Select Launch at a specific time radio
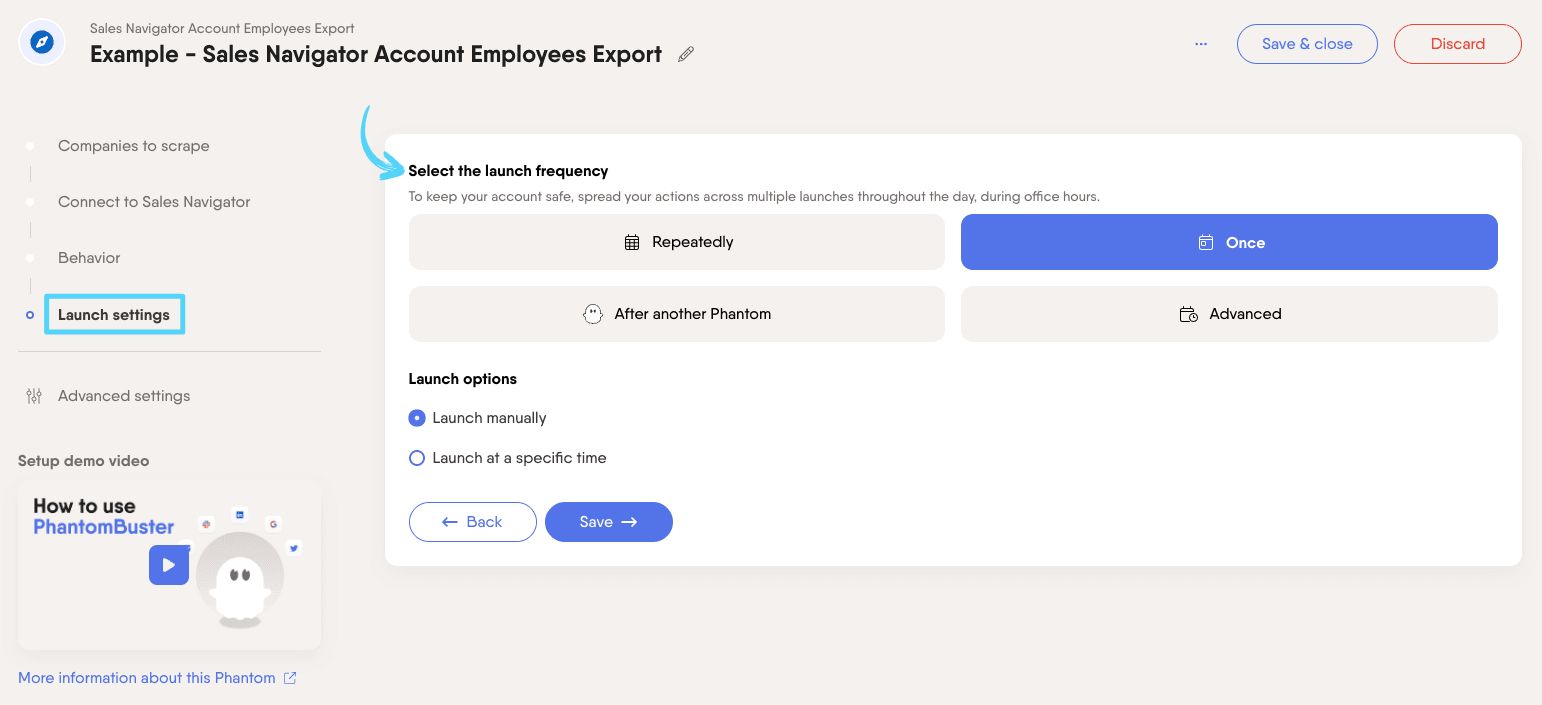Viewport: 1542px width, 705px height. pyautogui.click(x=417, y=458)
